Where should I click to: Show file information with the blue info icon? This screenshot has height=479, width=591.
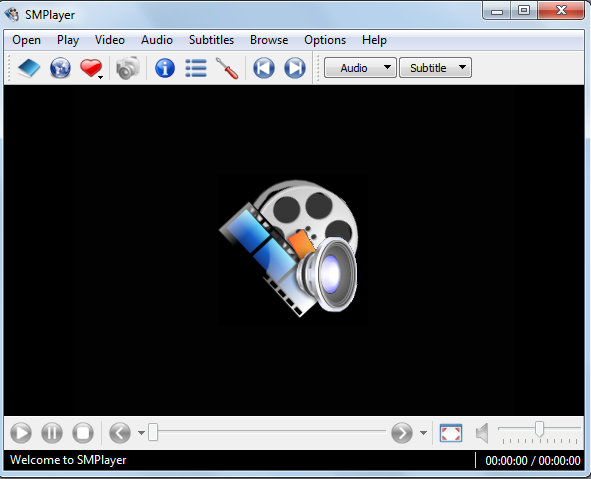point(165,68)
